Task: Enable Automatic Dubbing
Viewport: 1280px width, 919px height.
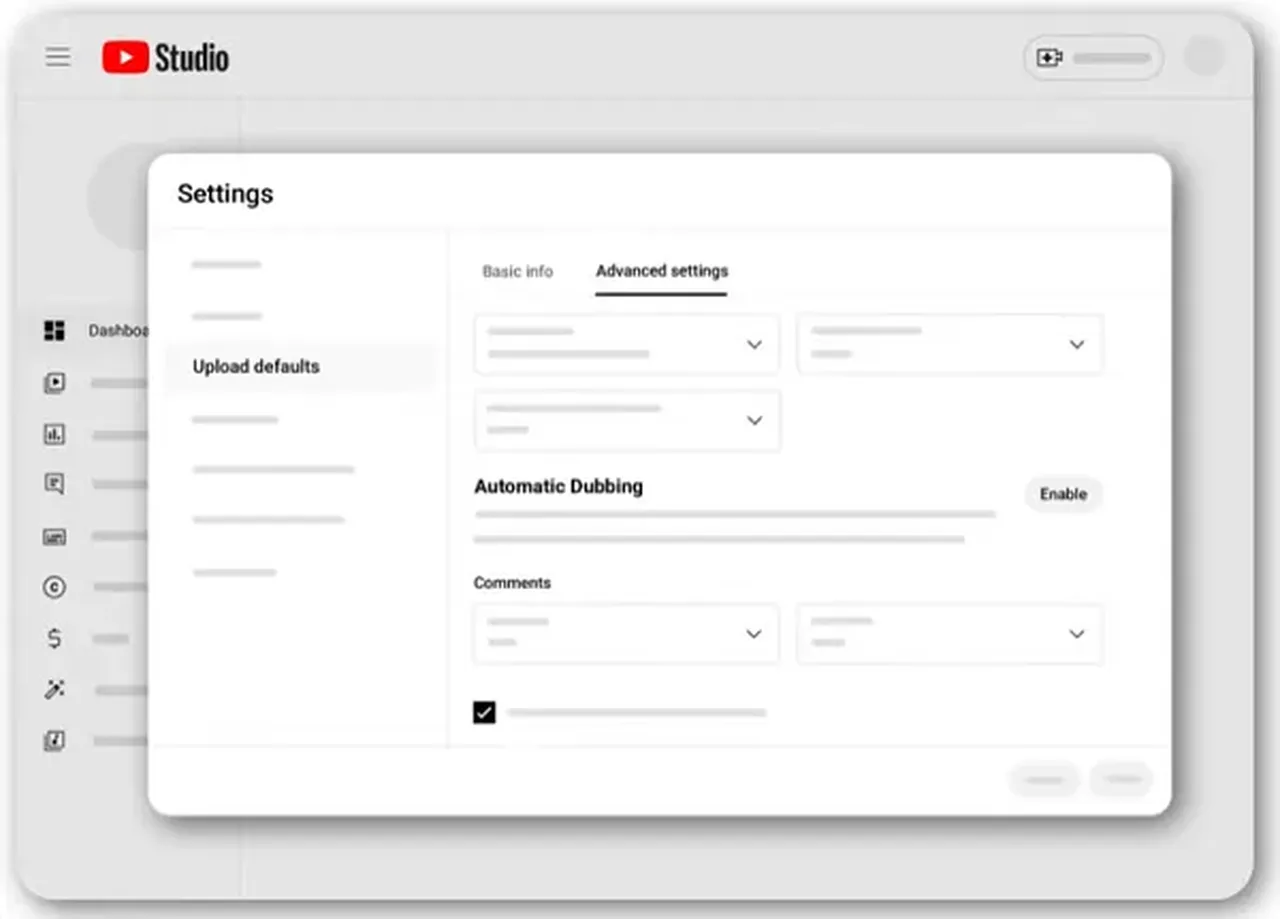Action: click(x=1063, y=494)
